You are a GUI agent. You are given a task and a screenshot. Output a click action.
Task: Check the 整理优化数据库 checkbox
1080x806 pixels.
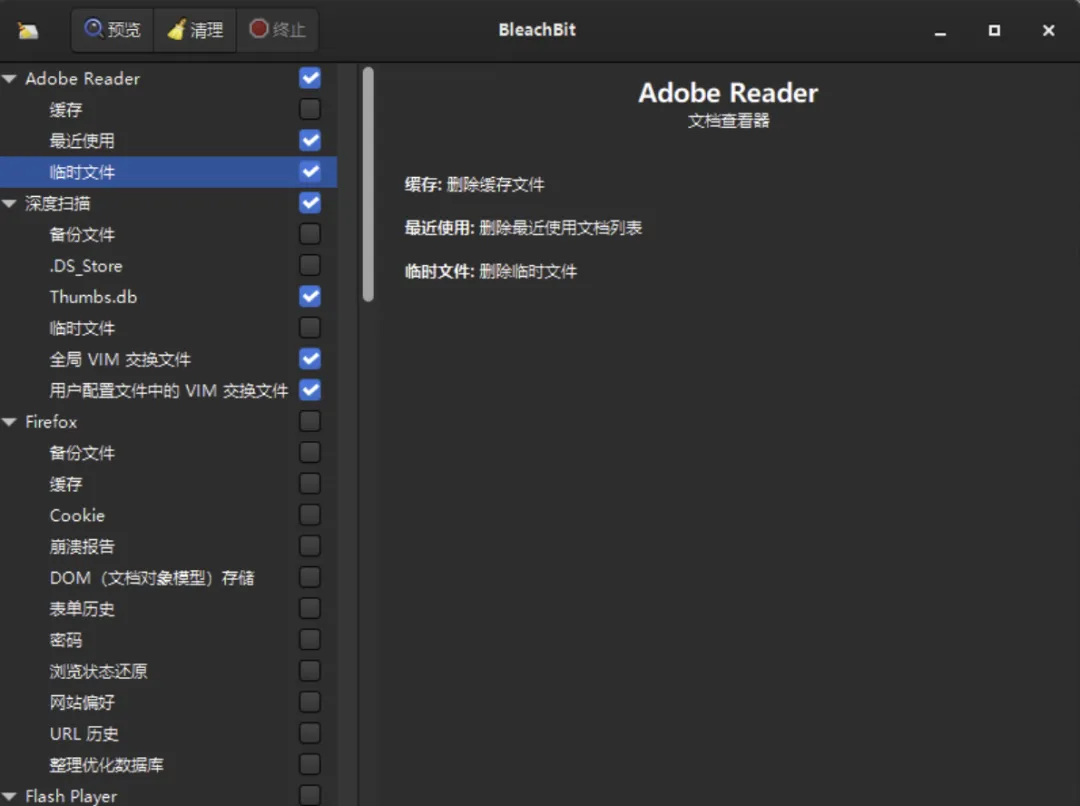310,765
